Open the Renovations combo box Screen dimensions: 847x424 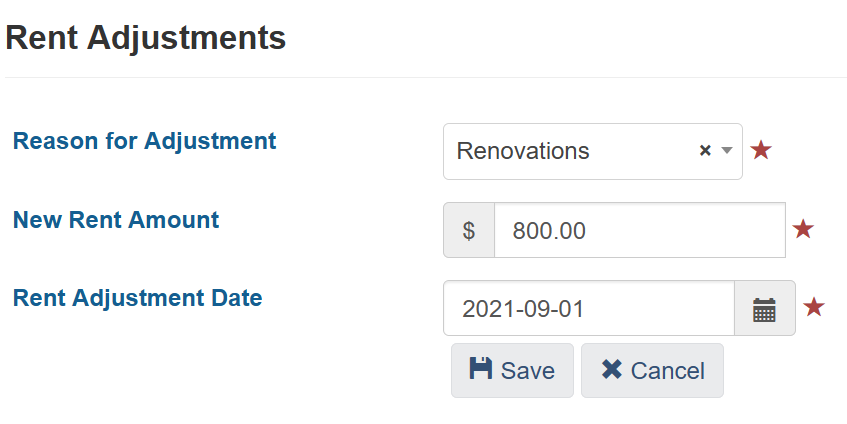click(593, 151)
